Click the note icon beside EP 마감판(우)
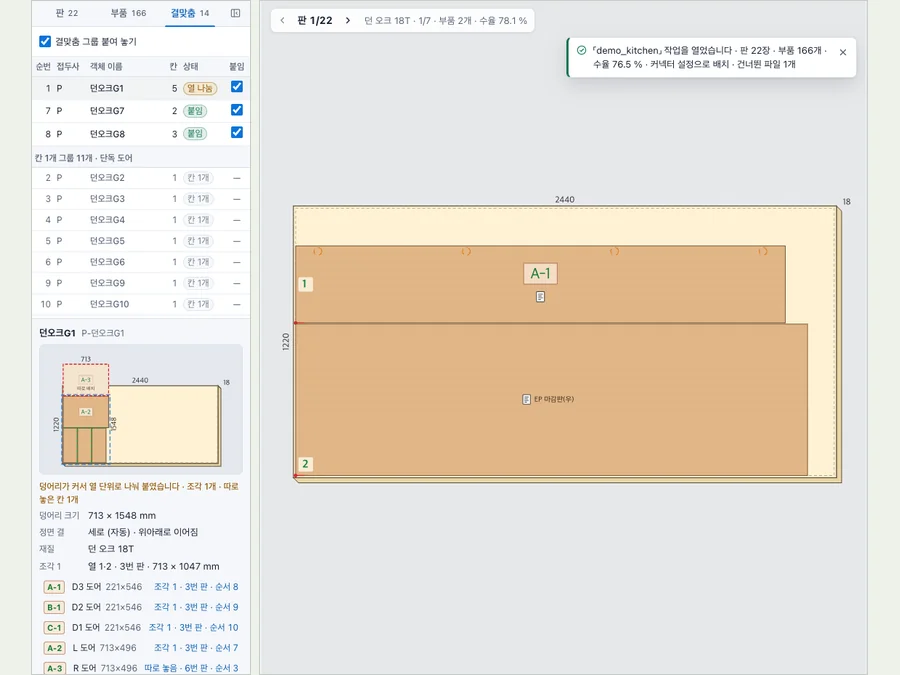Viewport: 900px width, 675px height. (x=526, y=399)
